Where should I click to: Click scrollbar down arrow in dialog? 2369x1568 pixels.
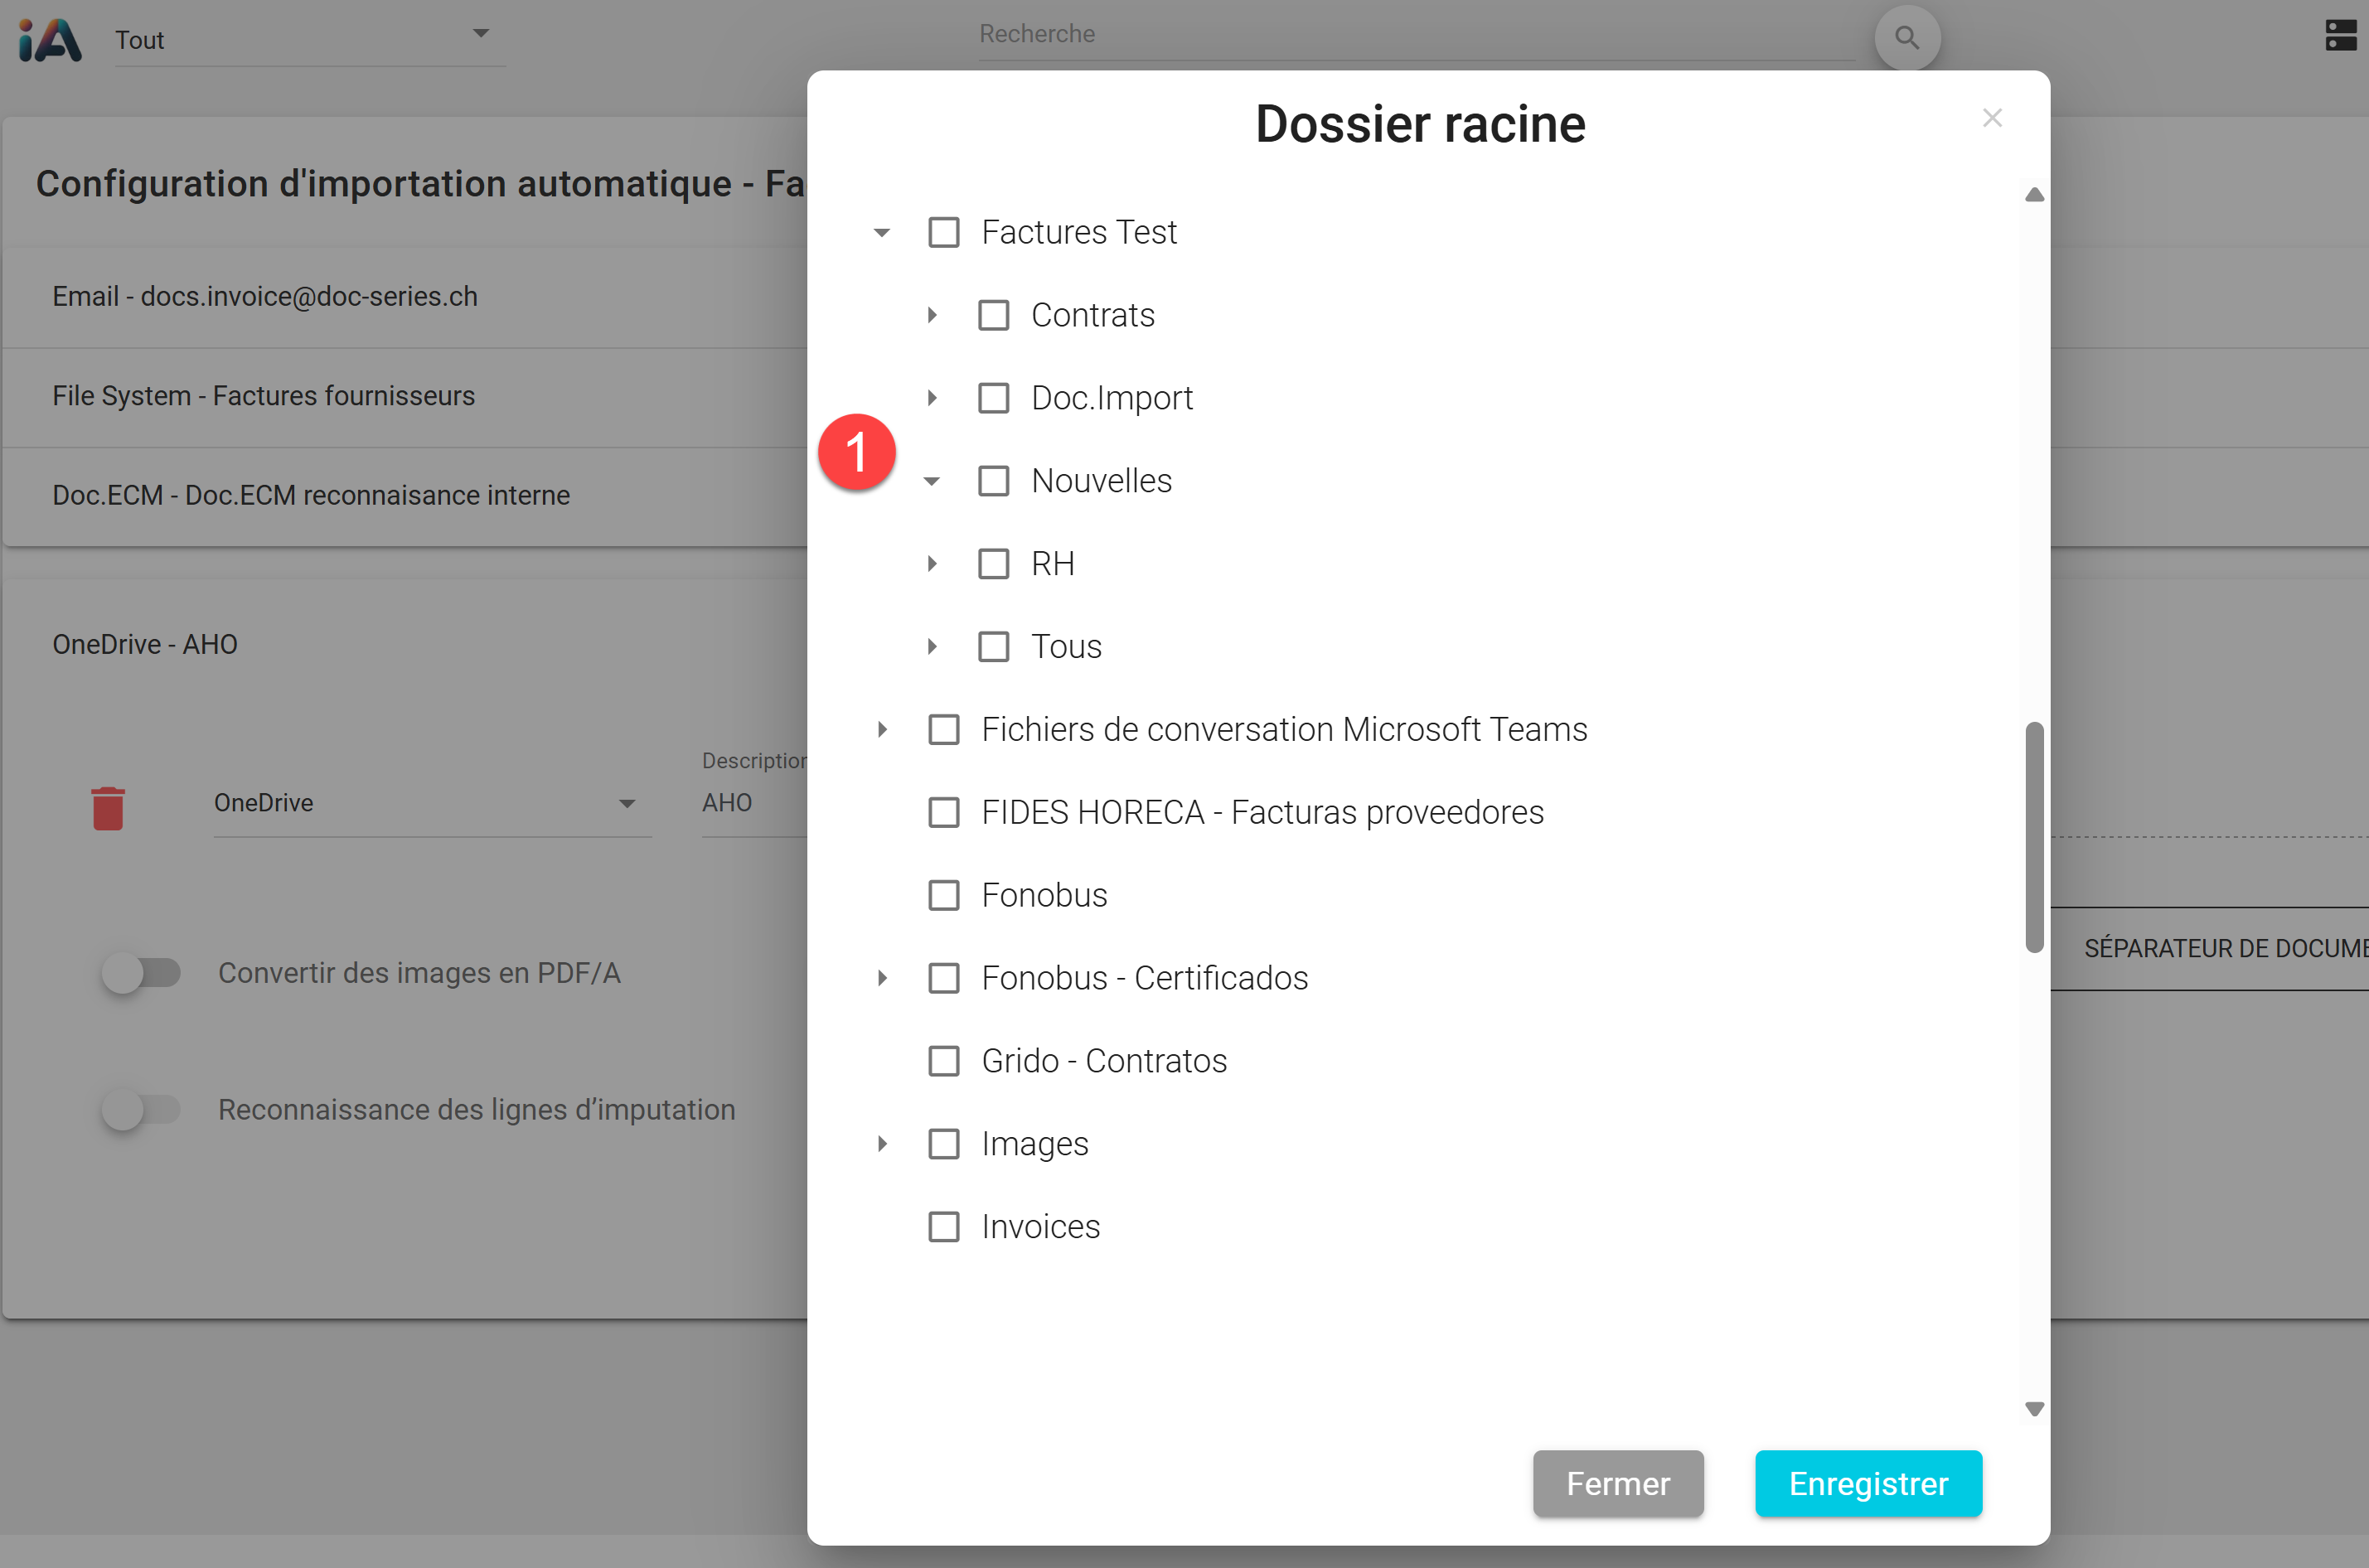point(2033,1408)
